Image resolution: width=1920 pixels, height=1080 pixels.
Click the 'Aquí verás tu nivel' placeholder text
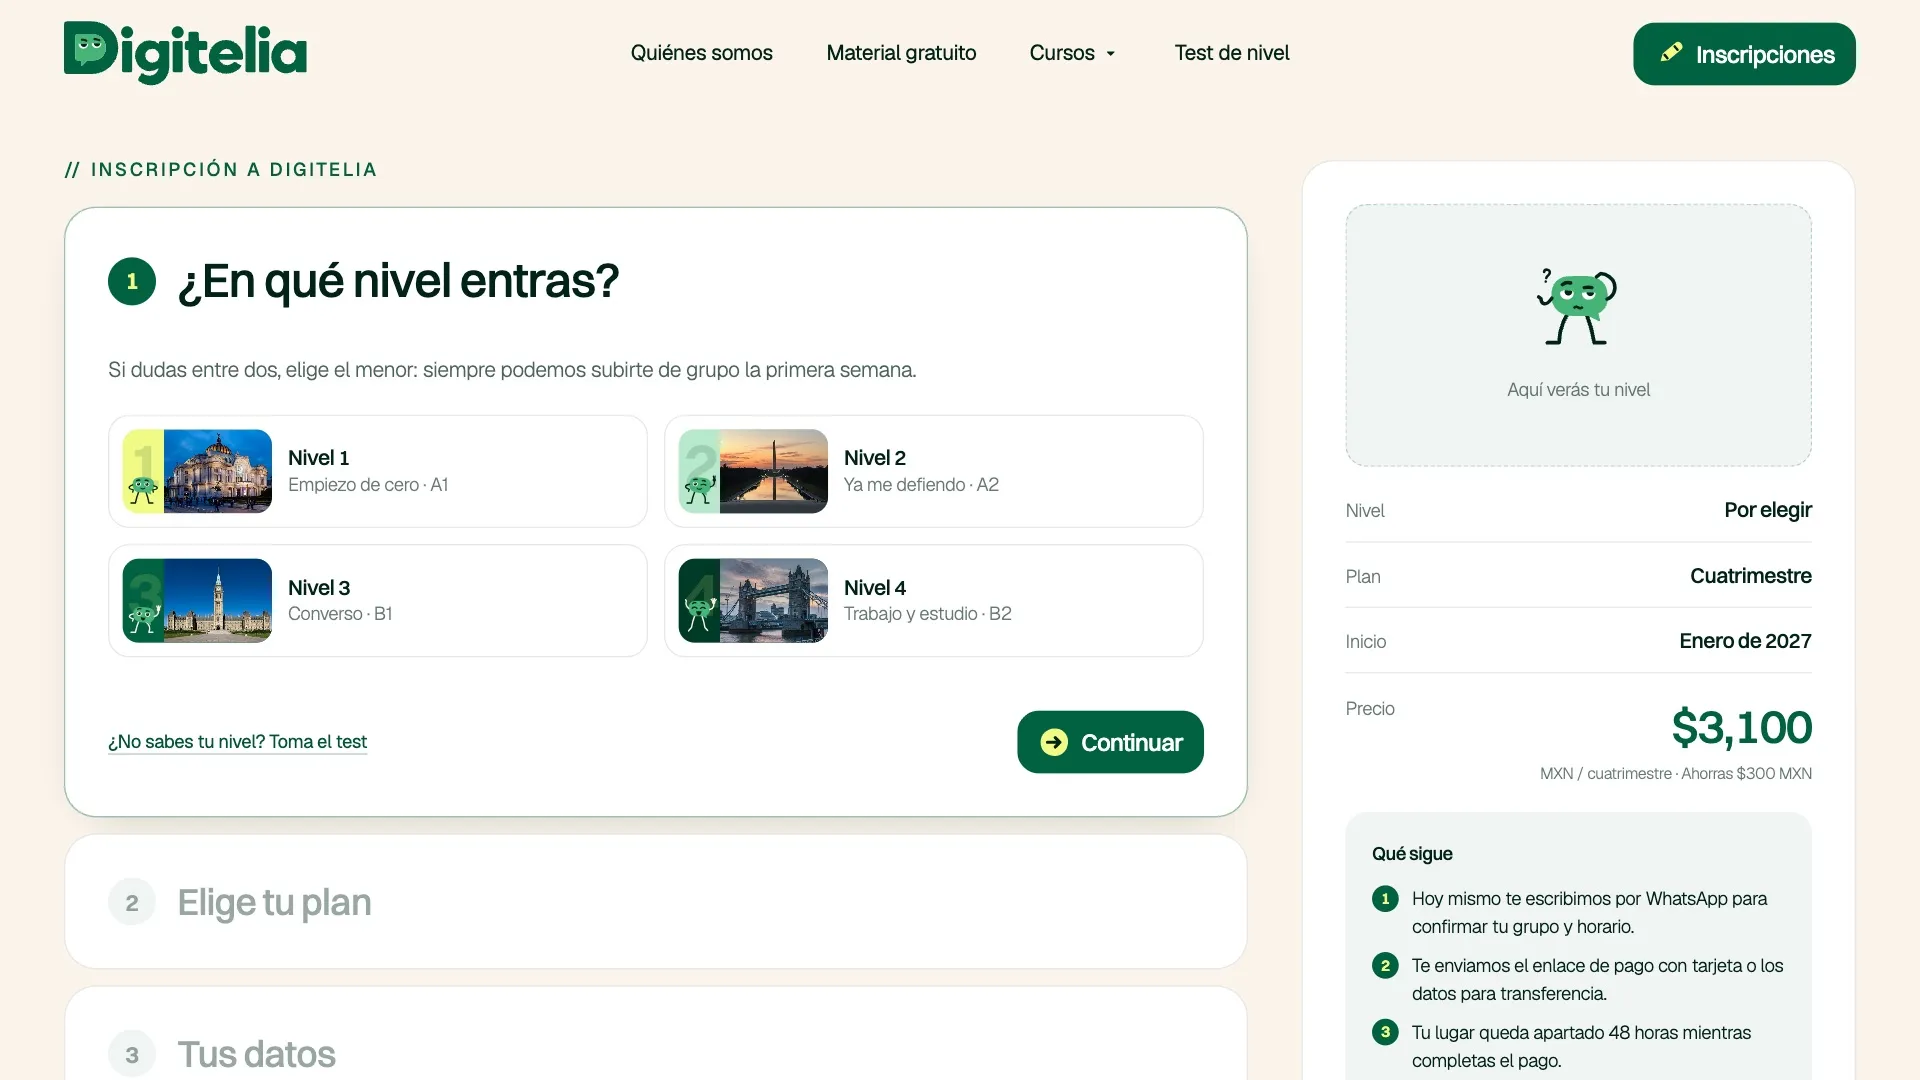(x=1578, y=390)
